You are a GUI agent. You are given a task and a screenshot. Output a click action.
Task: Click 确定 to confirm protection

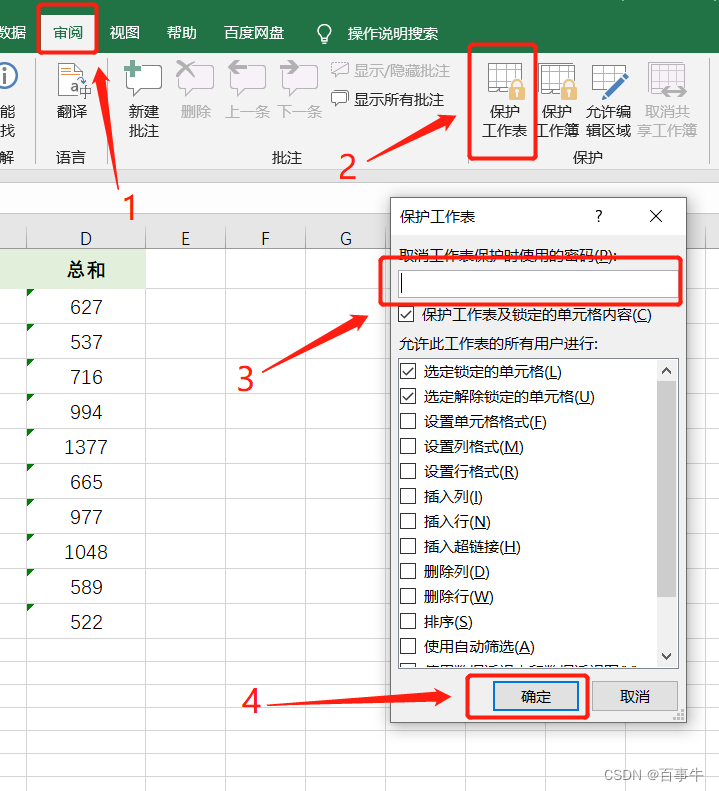pos(536,696)
